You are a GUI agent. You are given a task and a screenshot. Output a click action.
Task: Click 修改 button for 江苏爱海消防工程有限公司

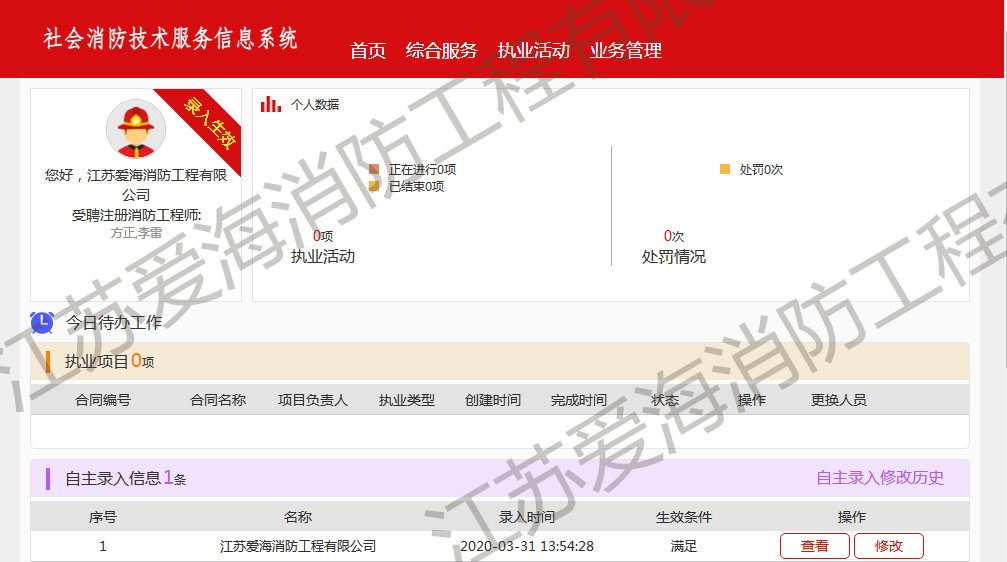point(889,546)
